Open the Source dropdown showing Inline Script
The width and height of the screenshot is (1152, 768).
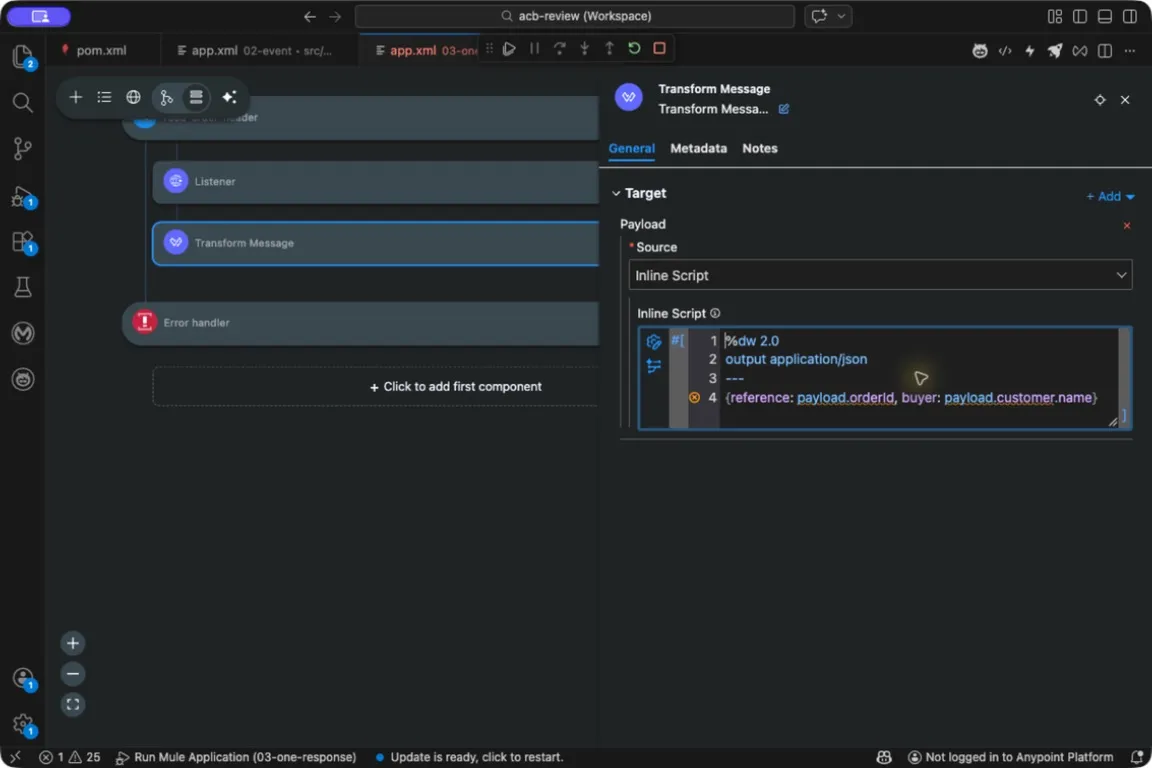click(880, 275)
